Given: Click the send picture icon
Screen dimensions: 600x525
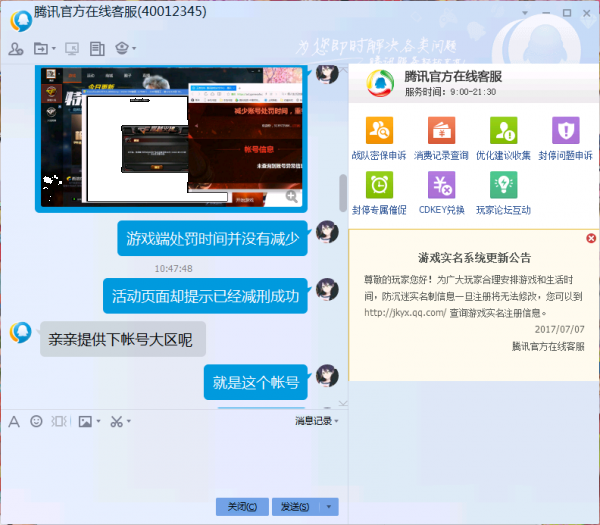Looking at the screenshot, I should [85, 421].
